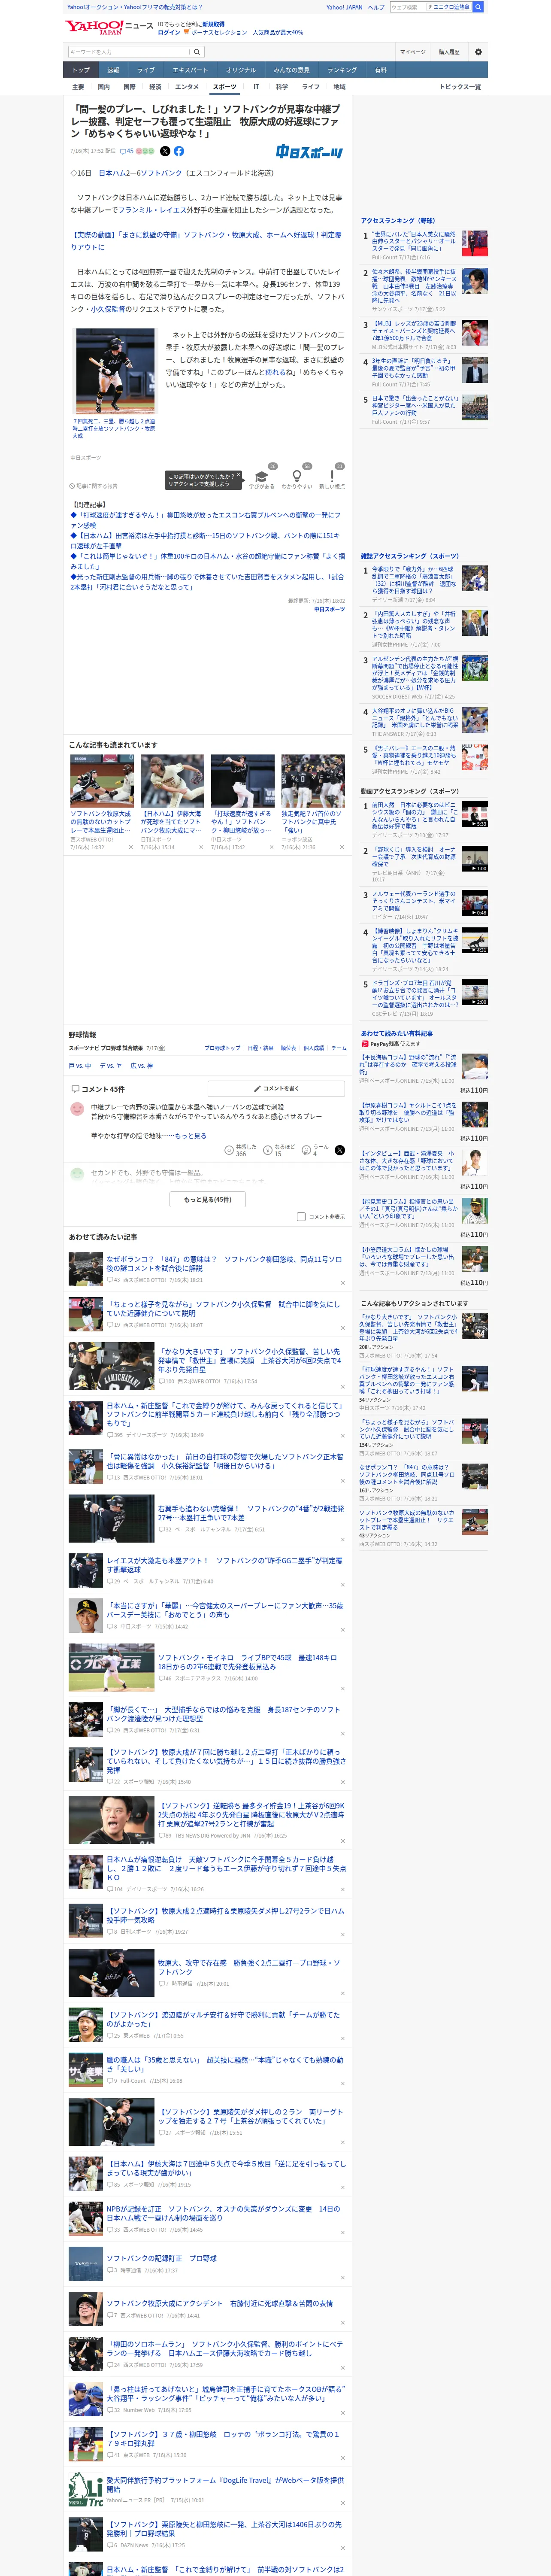Open related link 【日本ハム】田宮裕涼は左手中指打撲
This screenshot has width=551, height=2576.
pyautogui.click(x=205, y=541)
